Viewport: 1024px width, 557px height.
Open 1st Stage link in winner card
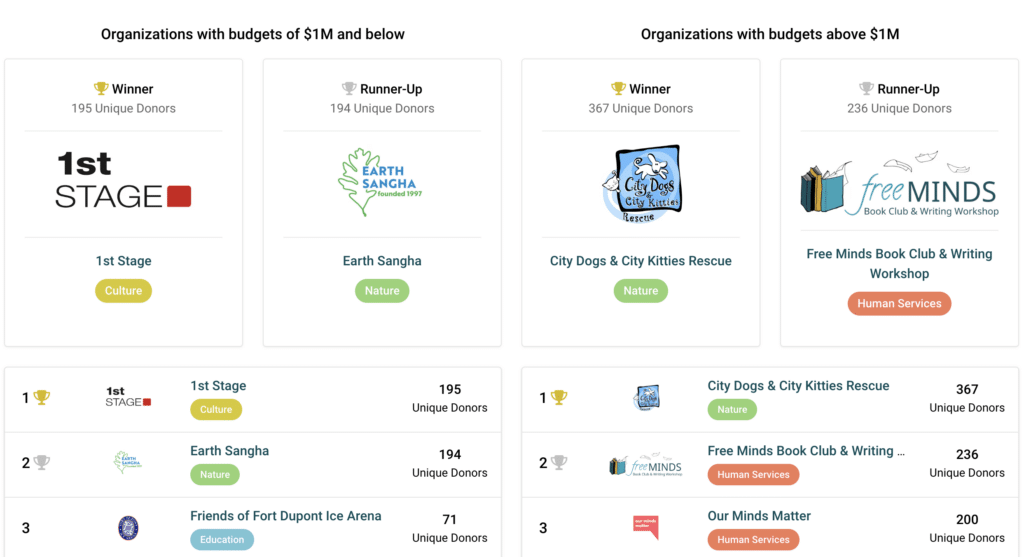click(x=123, y=261)
